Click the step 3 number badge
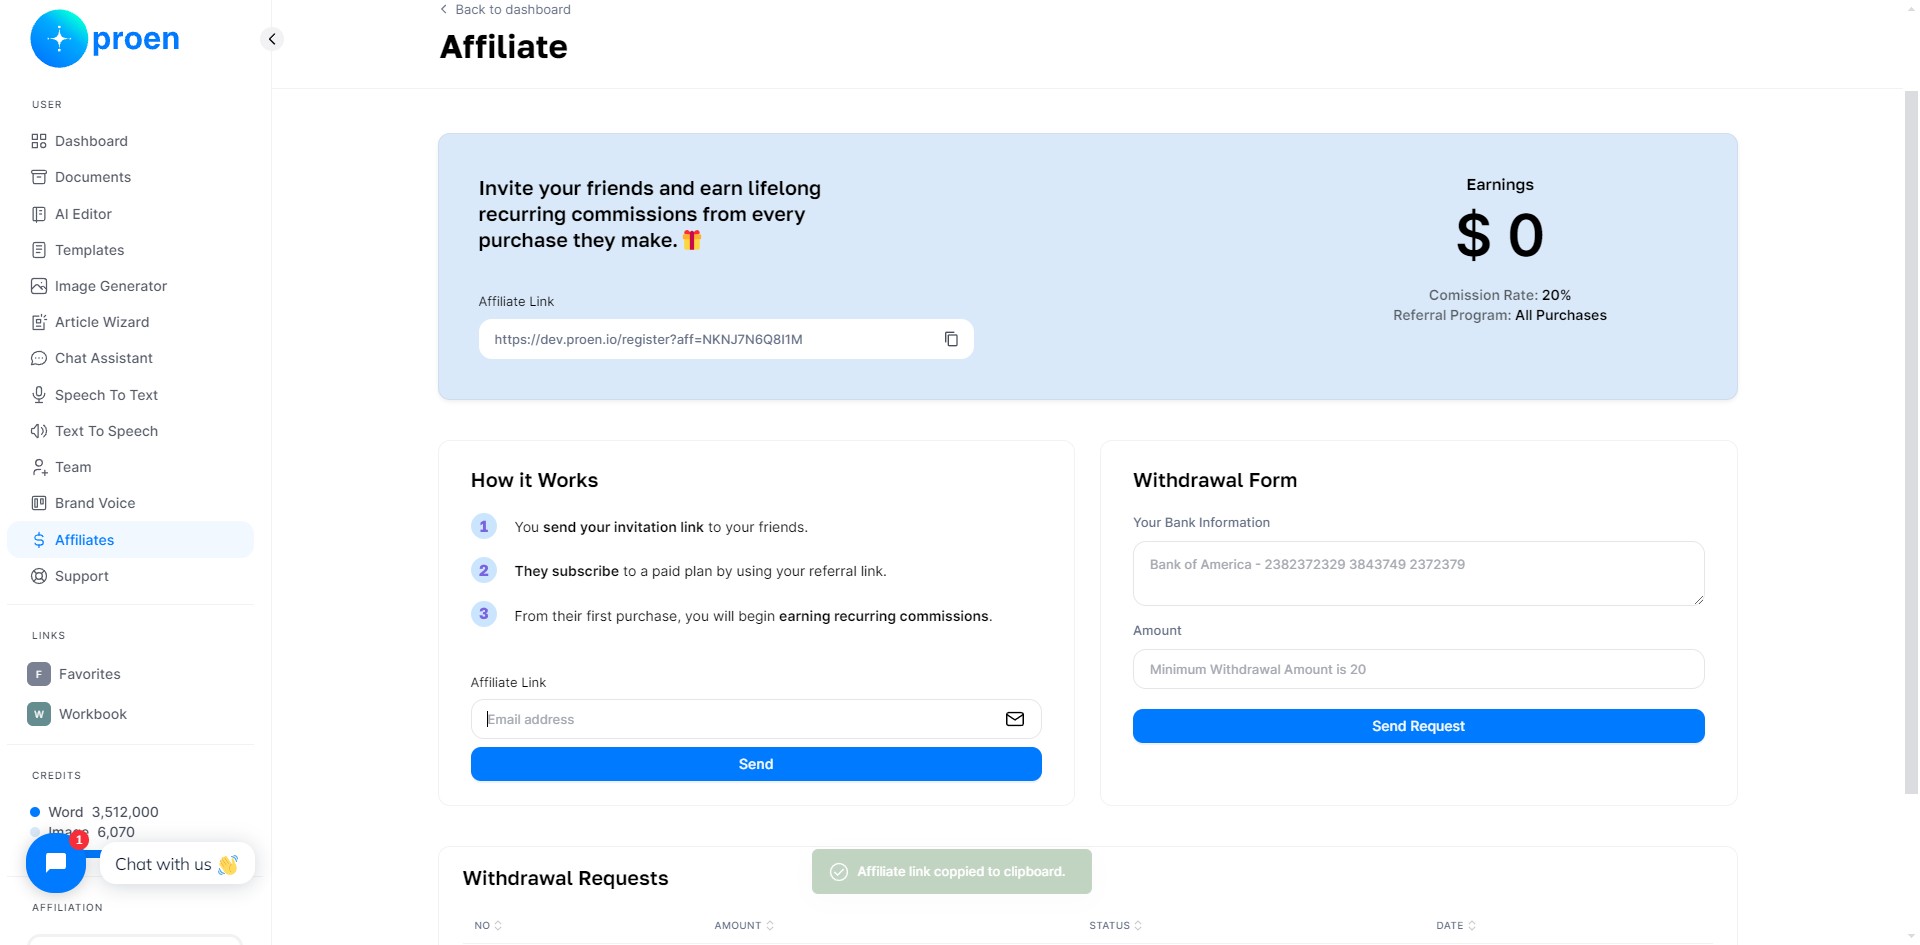Viewport: 1920px width, 945px height. coord(484,614)
